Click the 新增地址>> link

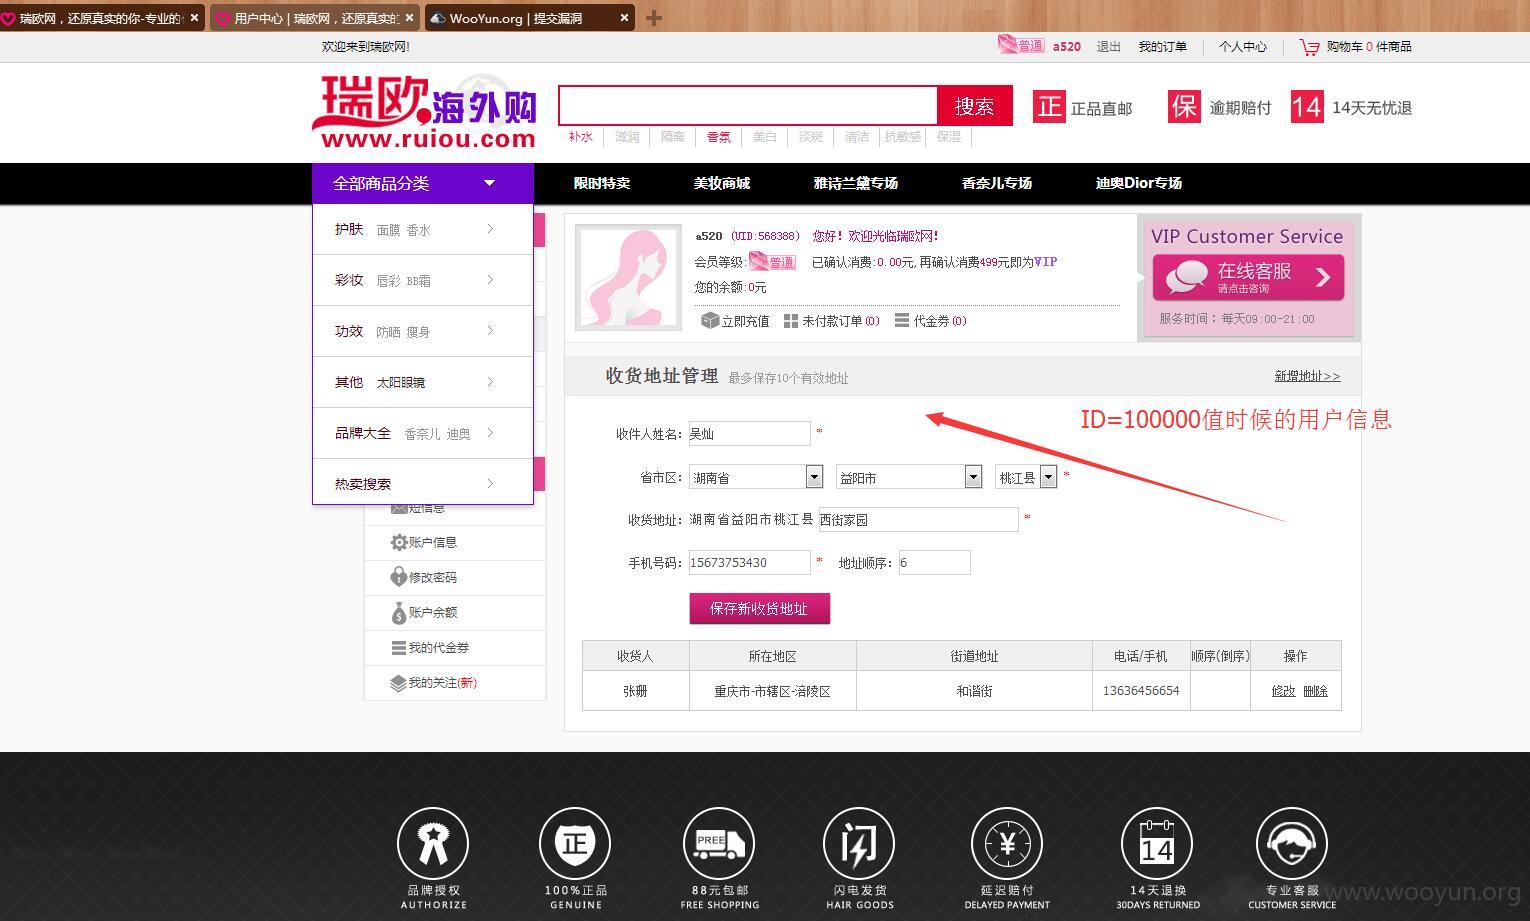1307,376
